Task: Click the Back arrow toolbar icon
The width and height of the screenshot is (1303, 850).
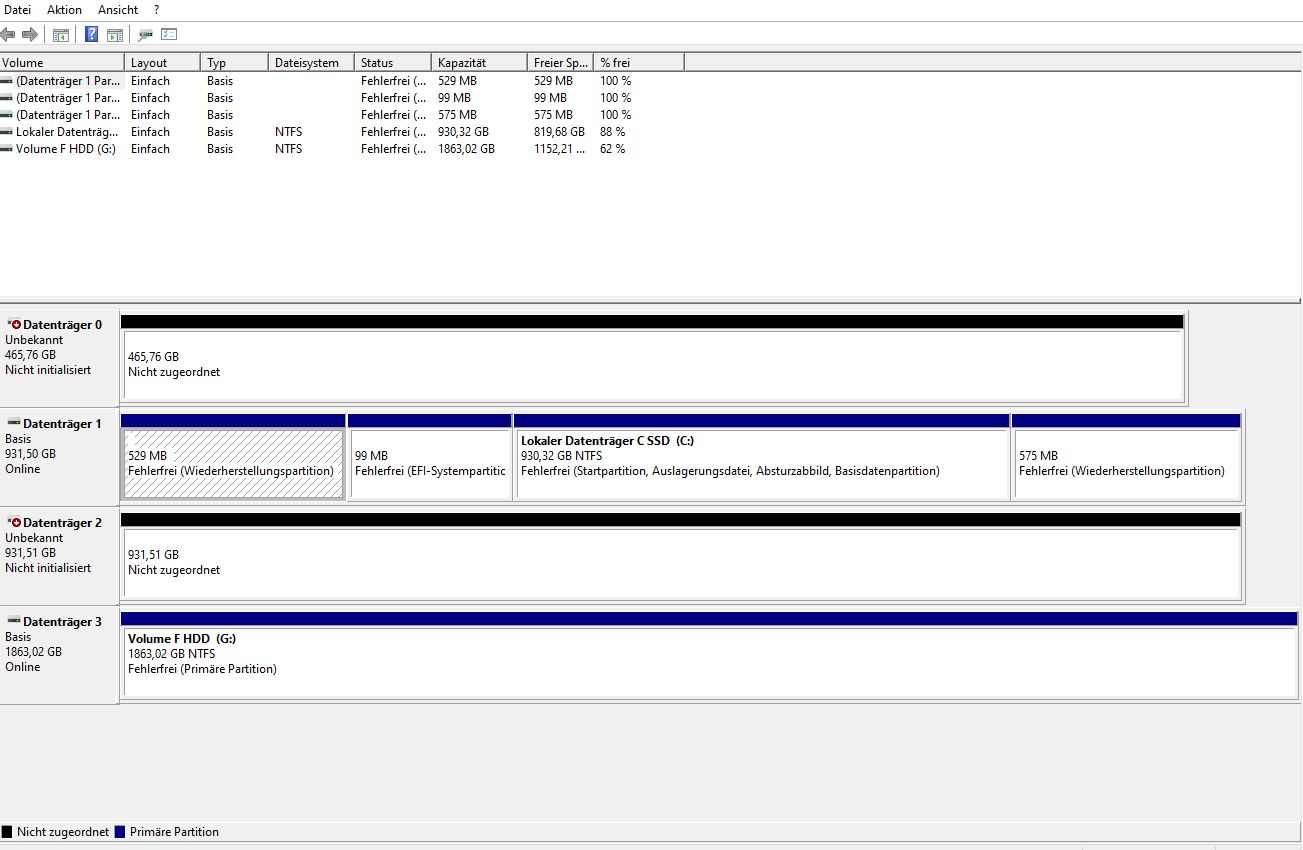Action: coord(8,34)
